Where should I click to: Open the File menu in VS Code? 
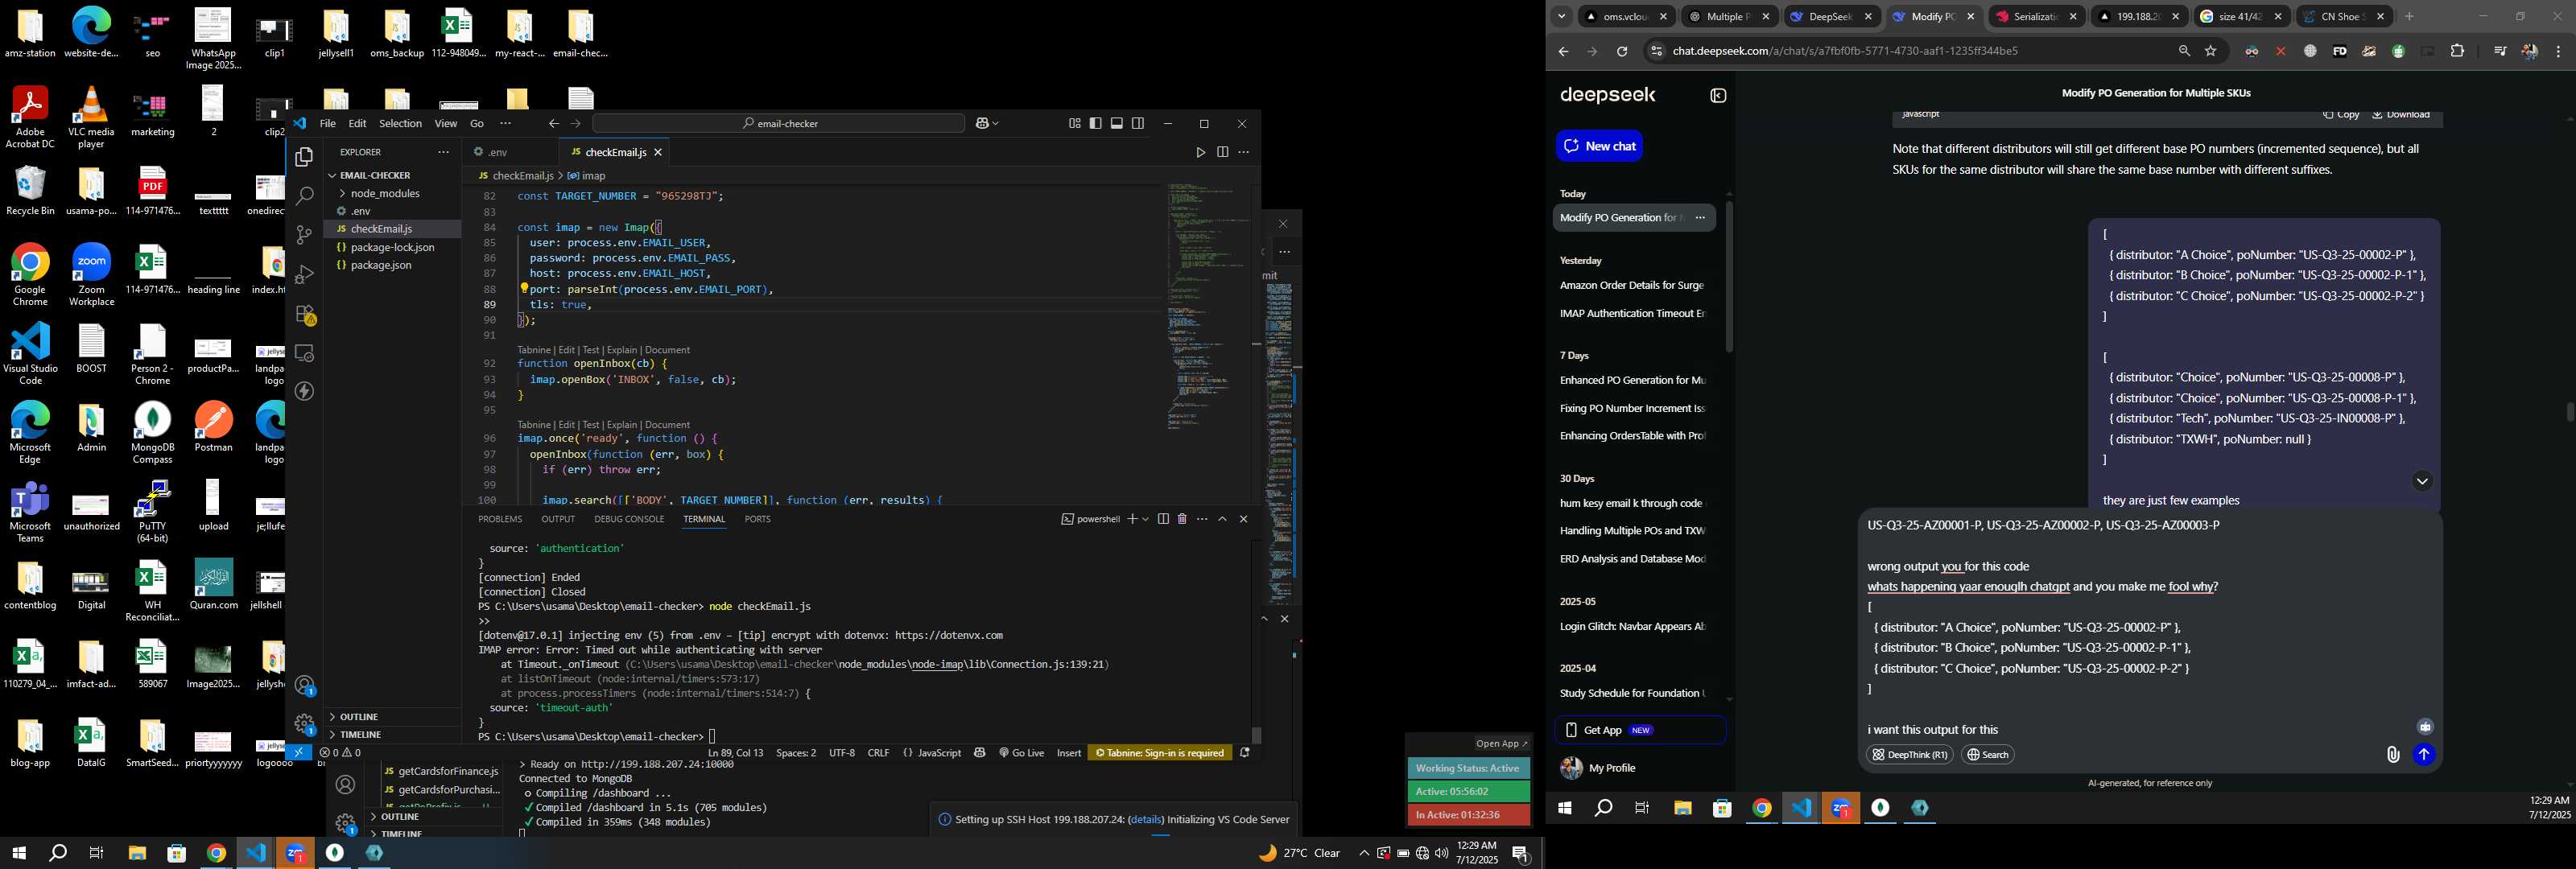click(x=327, y=124)
